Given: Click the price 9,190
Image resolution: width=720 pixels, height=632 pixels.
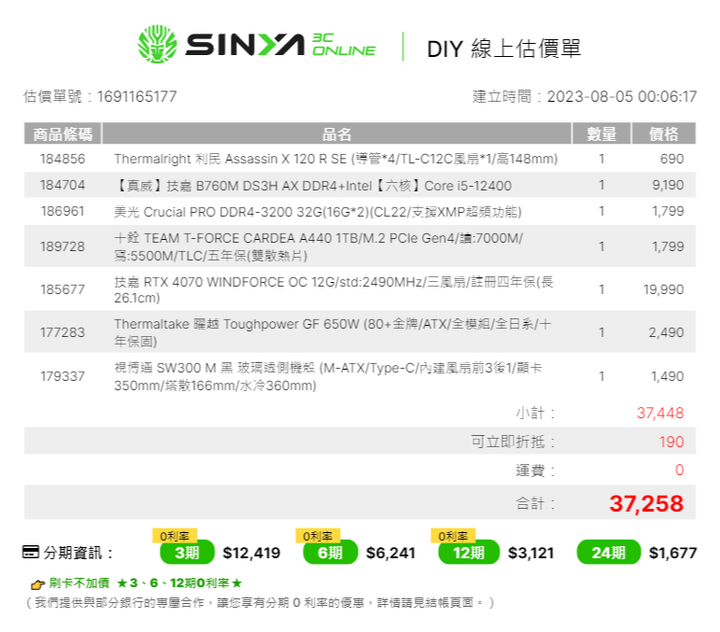Looking at the screenshot, I should click(668, 185).
